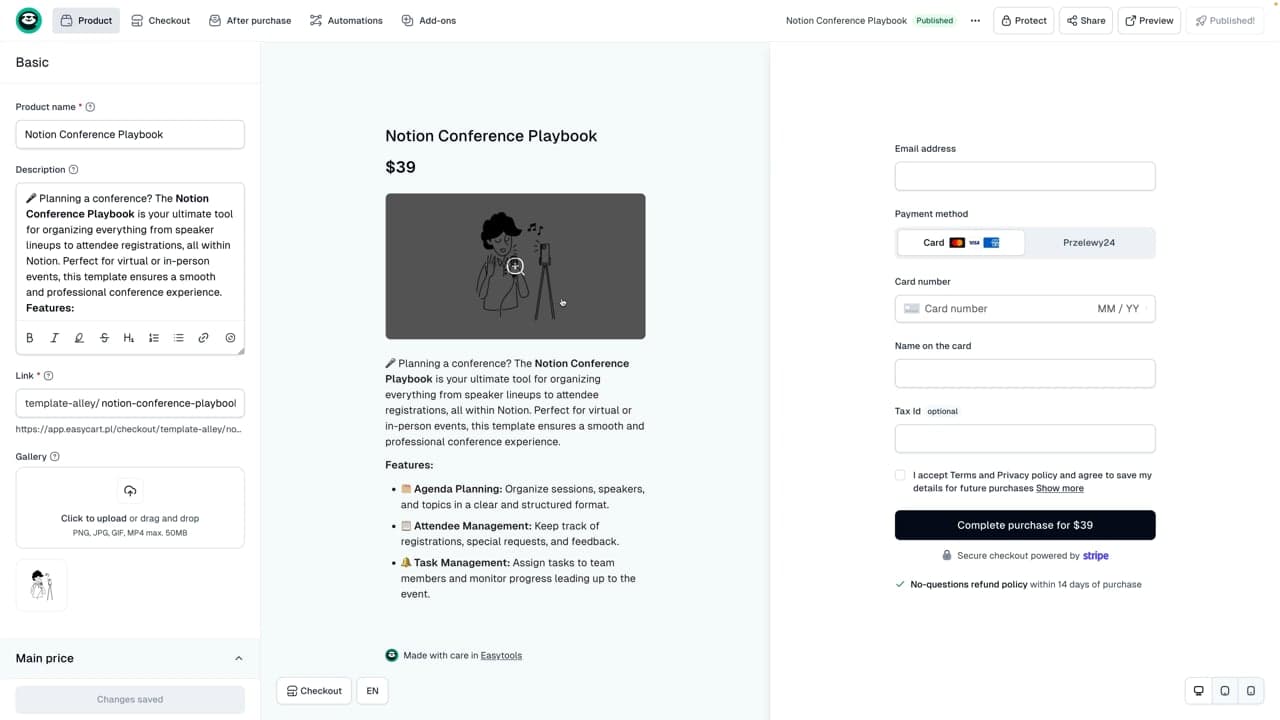Collapse the Main price section
1280x720 pixels.
point(238,658)
